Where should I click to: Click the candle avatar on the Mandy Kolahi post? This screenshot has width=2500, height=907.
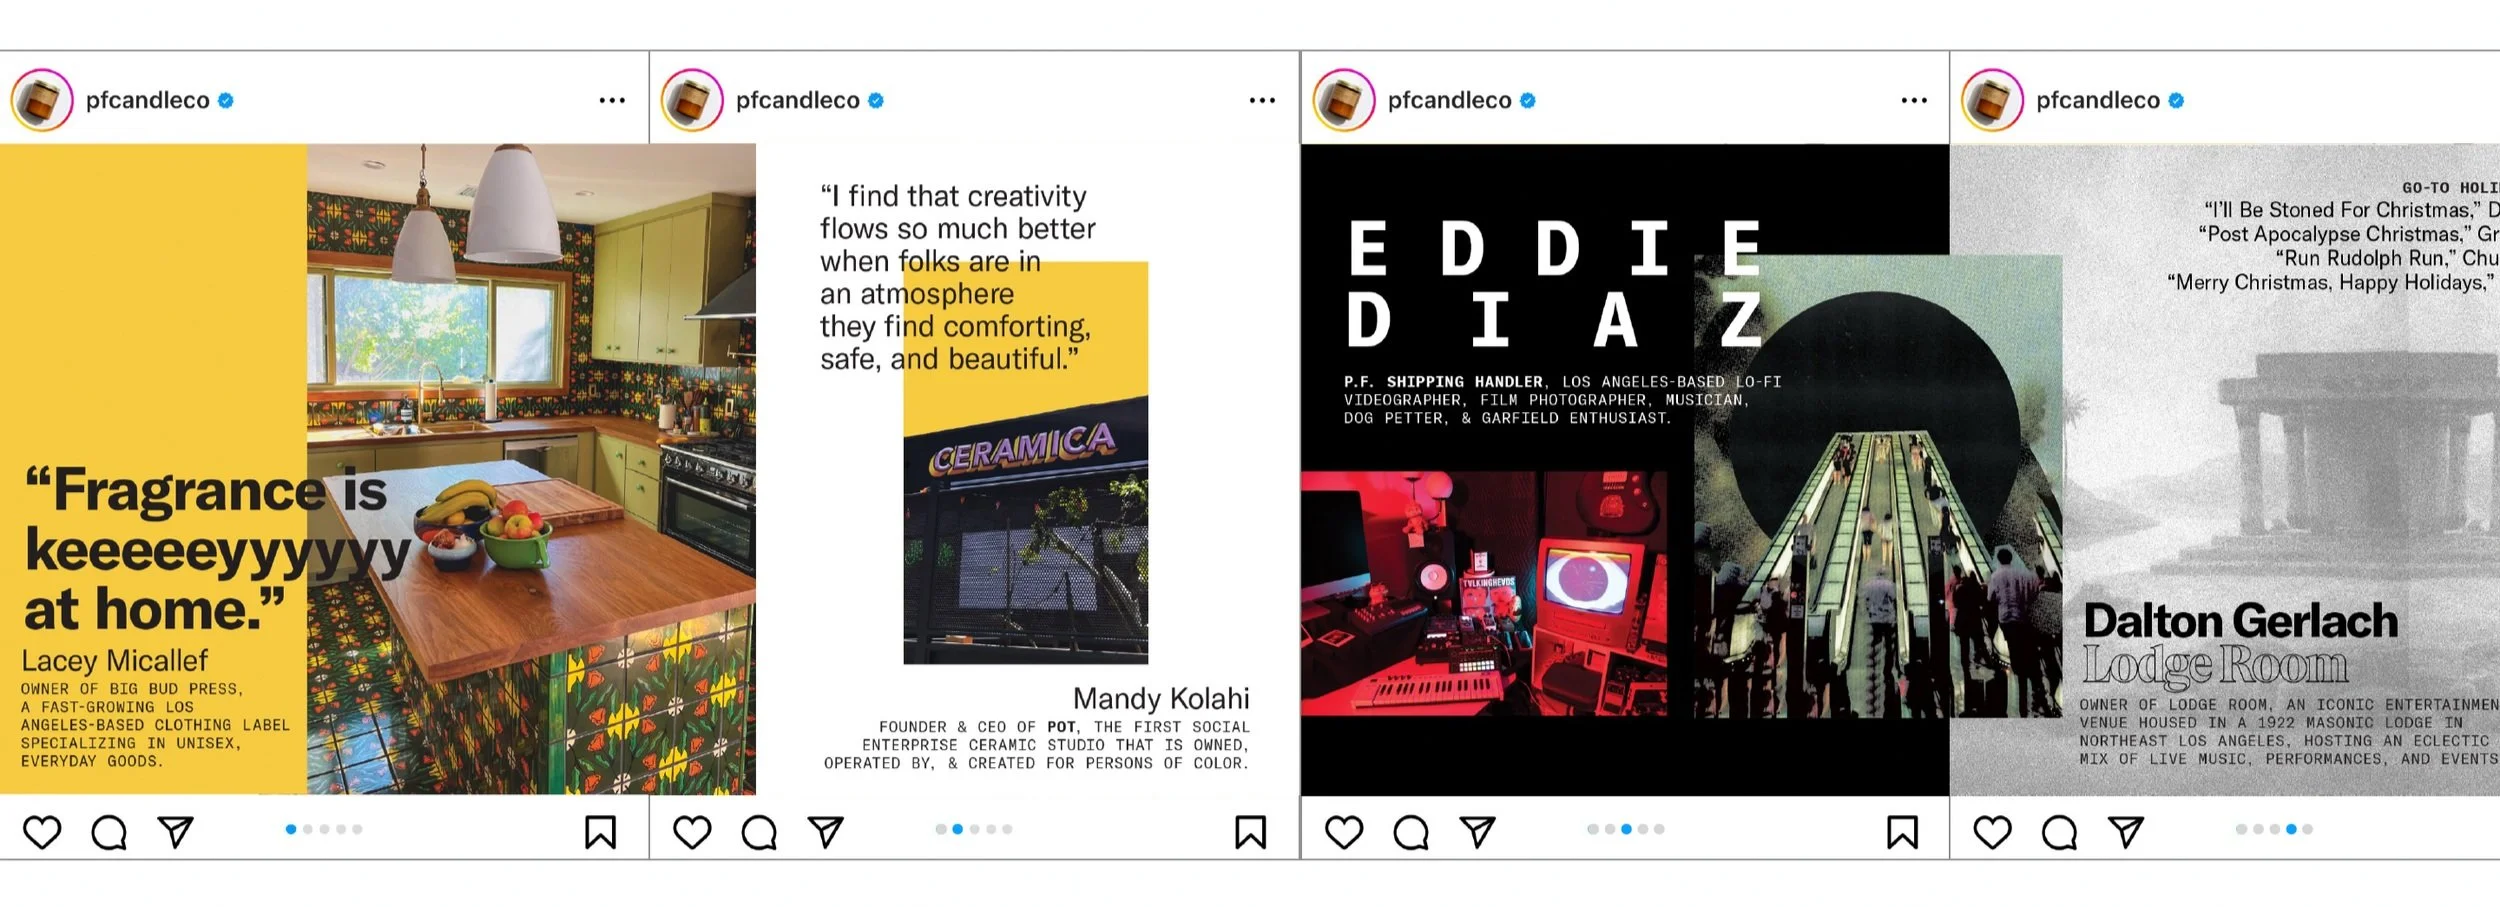click(x=692, y=100)
